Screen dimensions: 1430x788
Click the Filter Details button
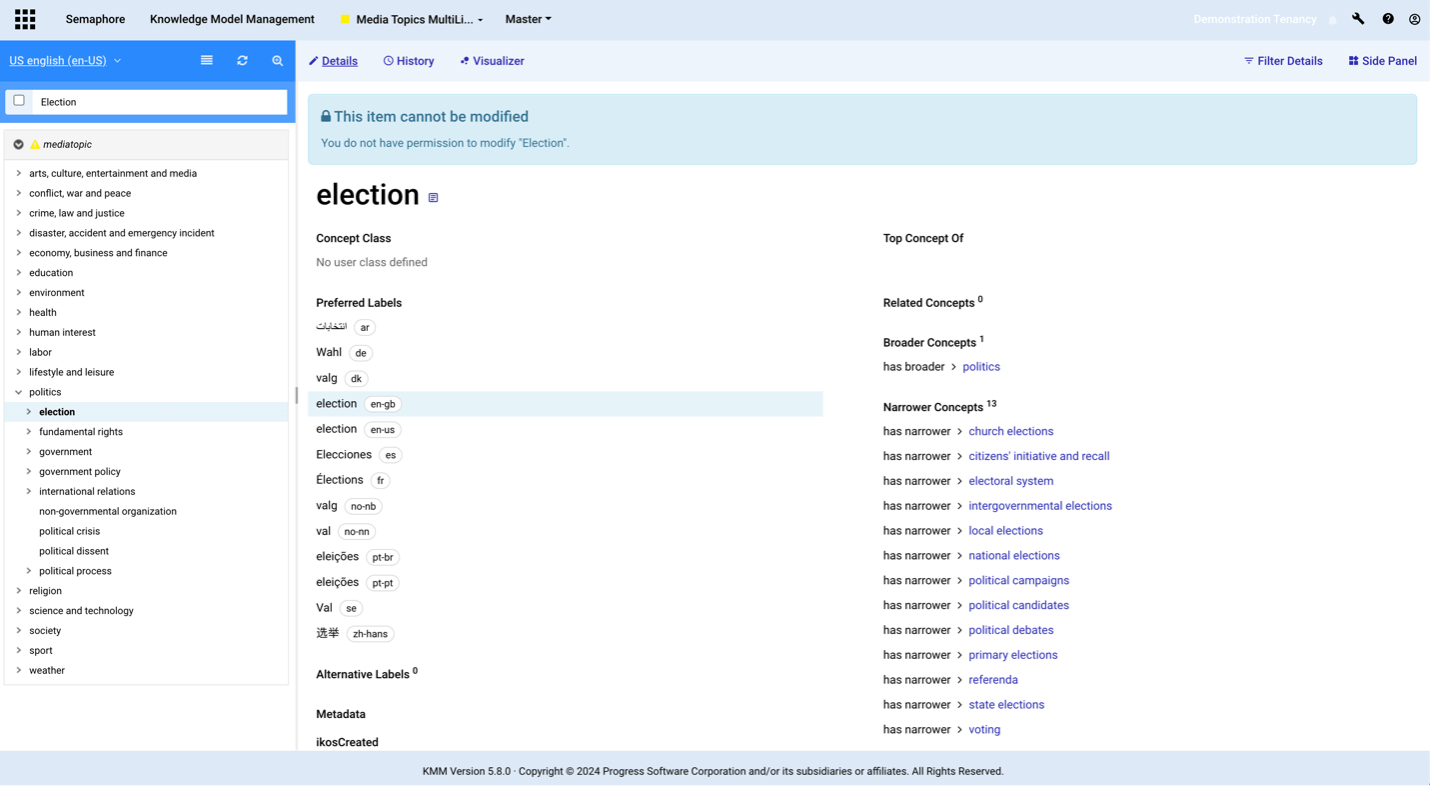click(x=1283, y=61)
